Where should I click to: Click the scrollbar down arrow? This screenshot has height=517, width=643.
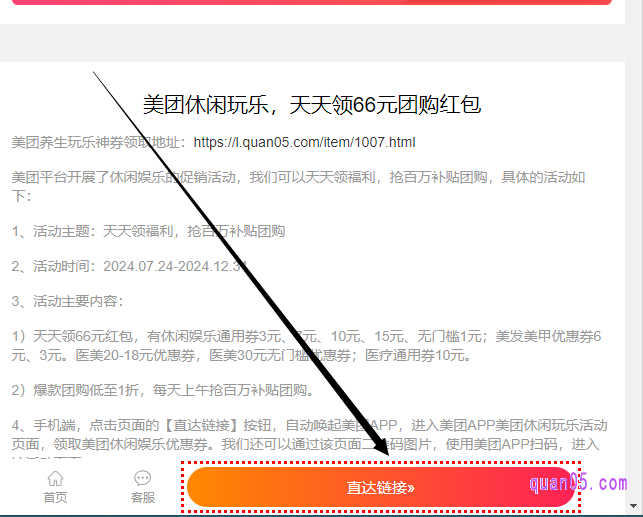click(x=633, y=506)
